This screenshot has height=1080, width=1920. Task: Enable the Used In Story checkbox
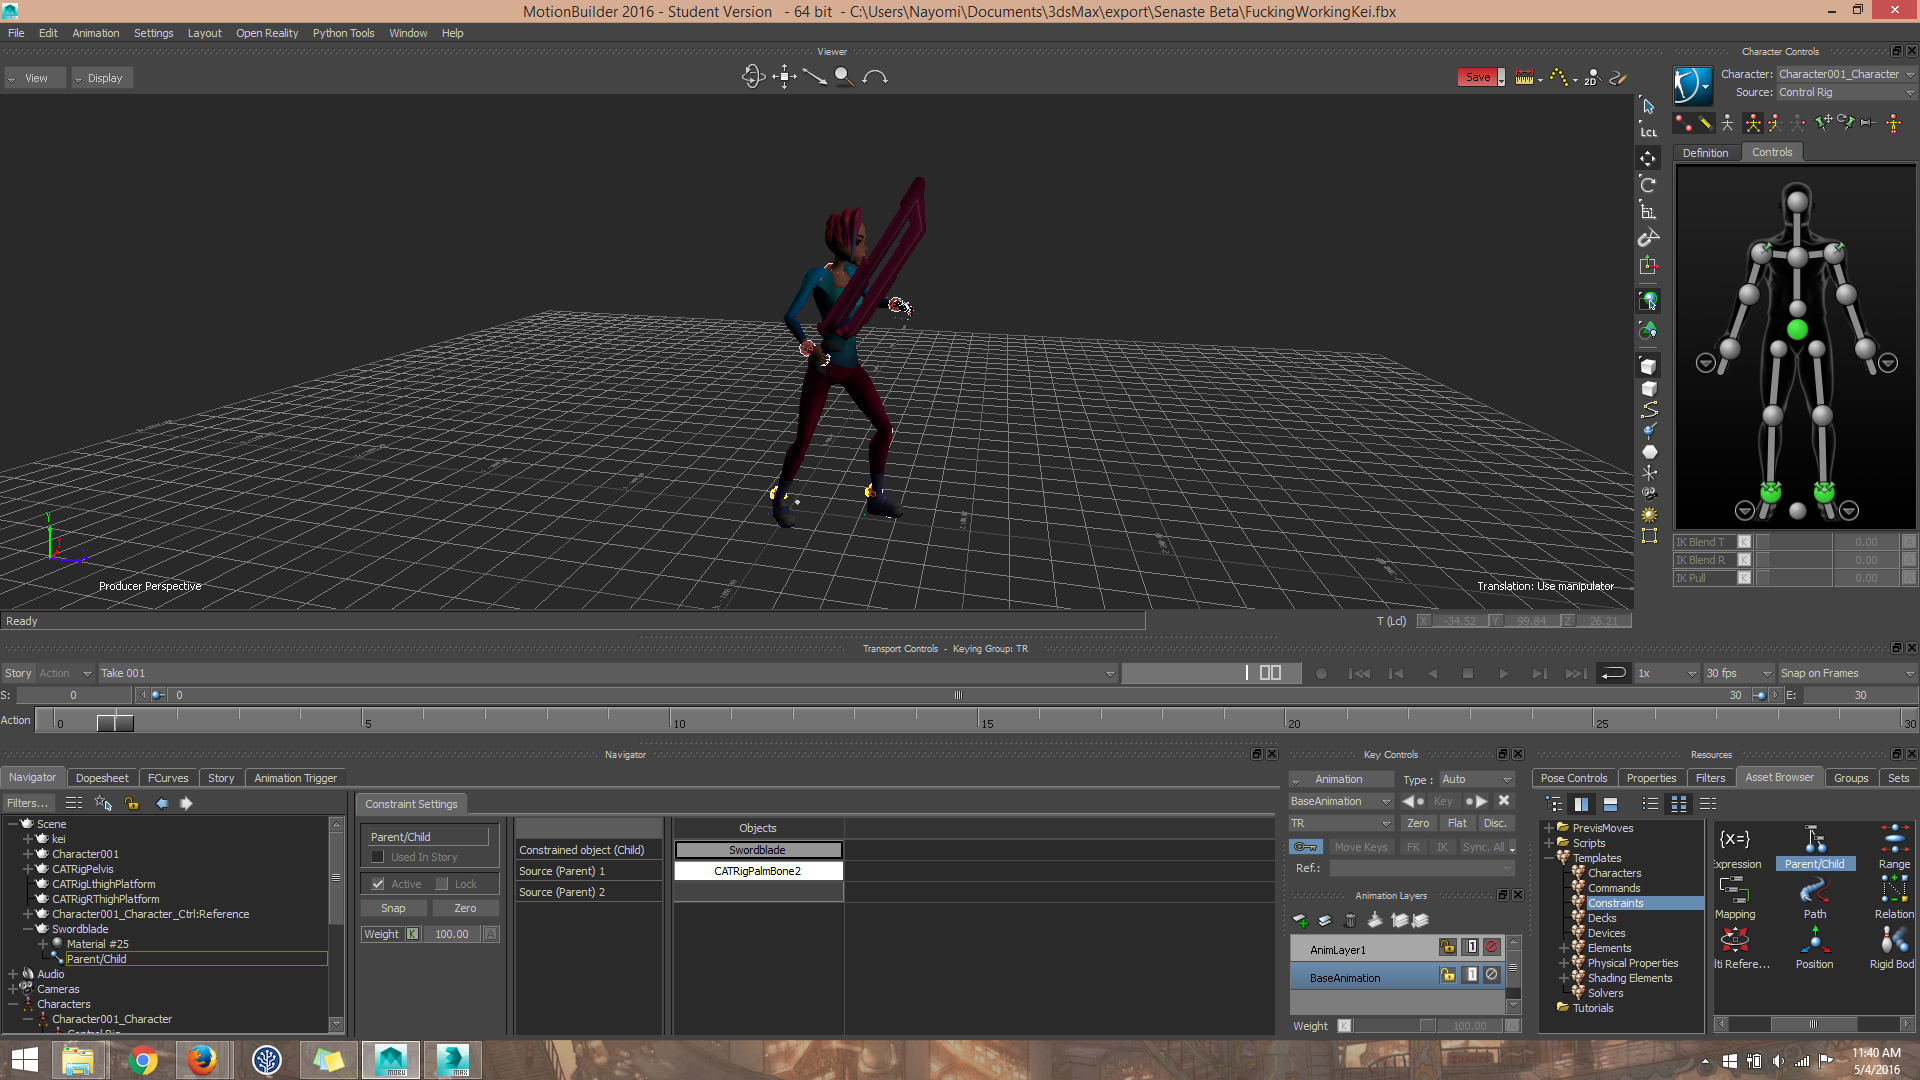[377, 857]
